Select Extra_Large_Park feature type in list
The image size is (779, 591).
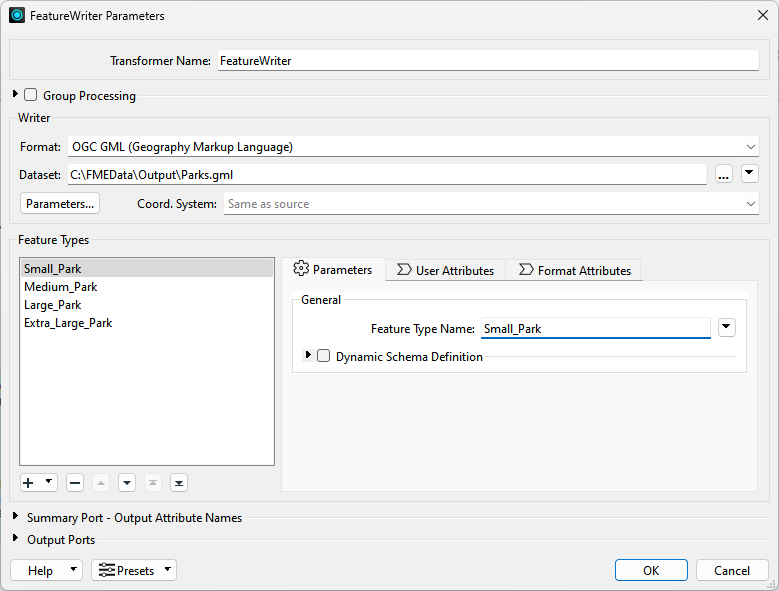point(147,323)
